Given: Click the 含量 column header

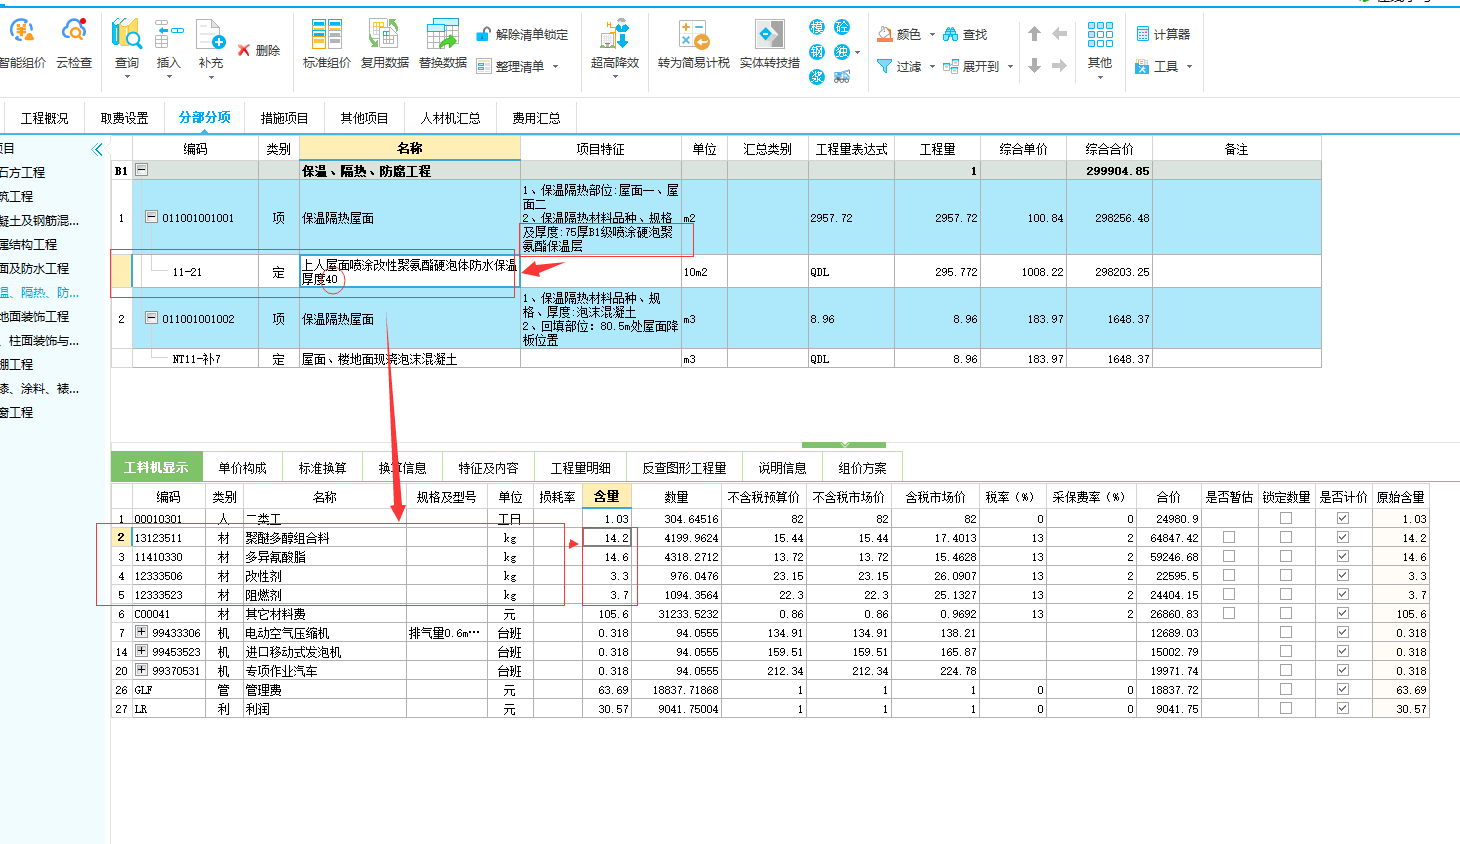Looking at the screenshot, I should (607, 496).
